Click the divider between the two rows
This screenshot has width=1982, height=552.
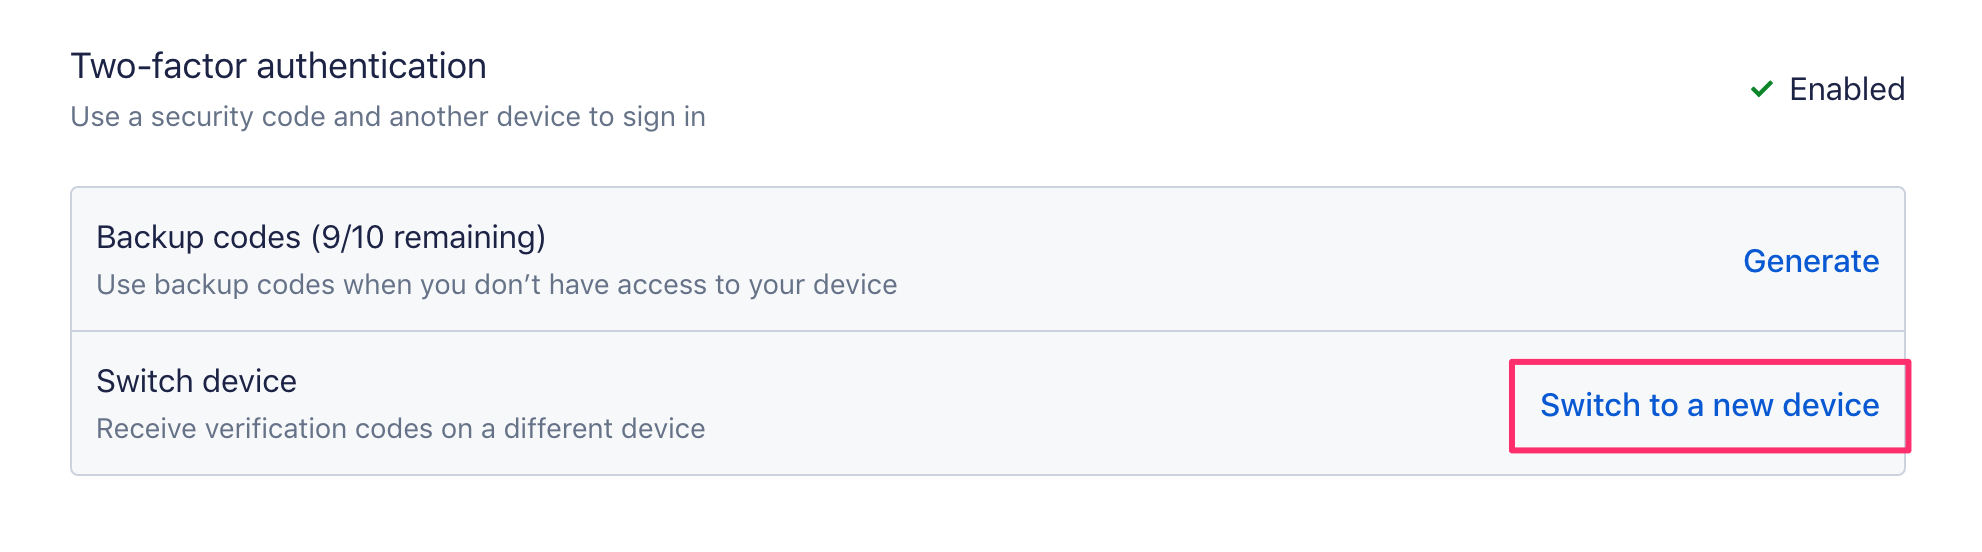coord(900,331)
